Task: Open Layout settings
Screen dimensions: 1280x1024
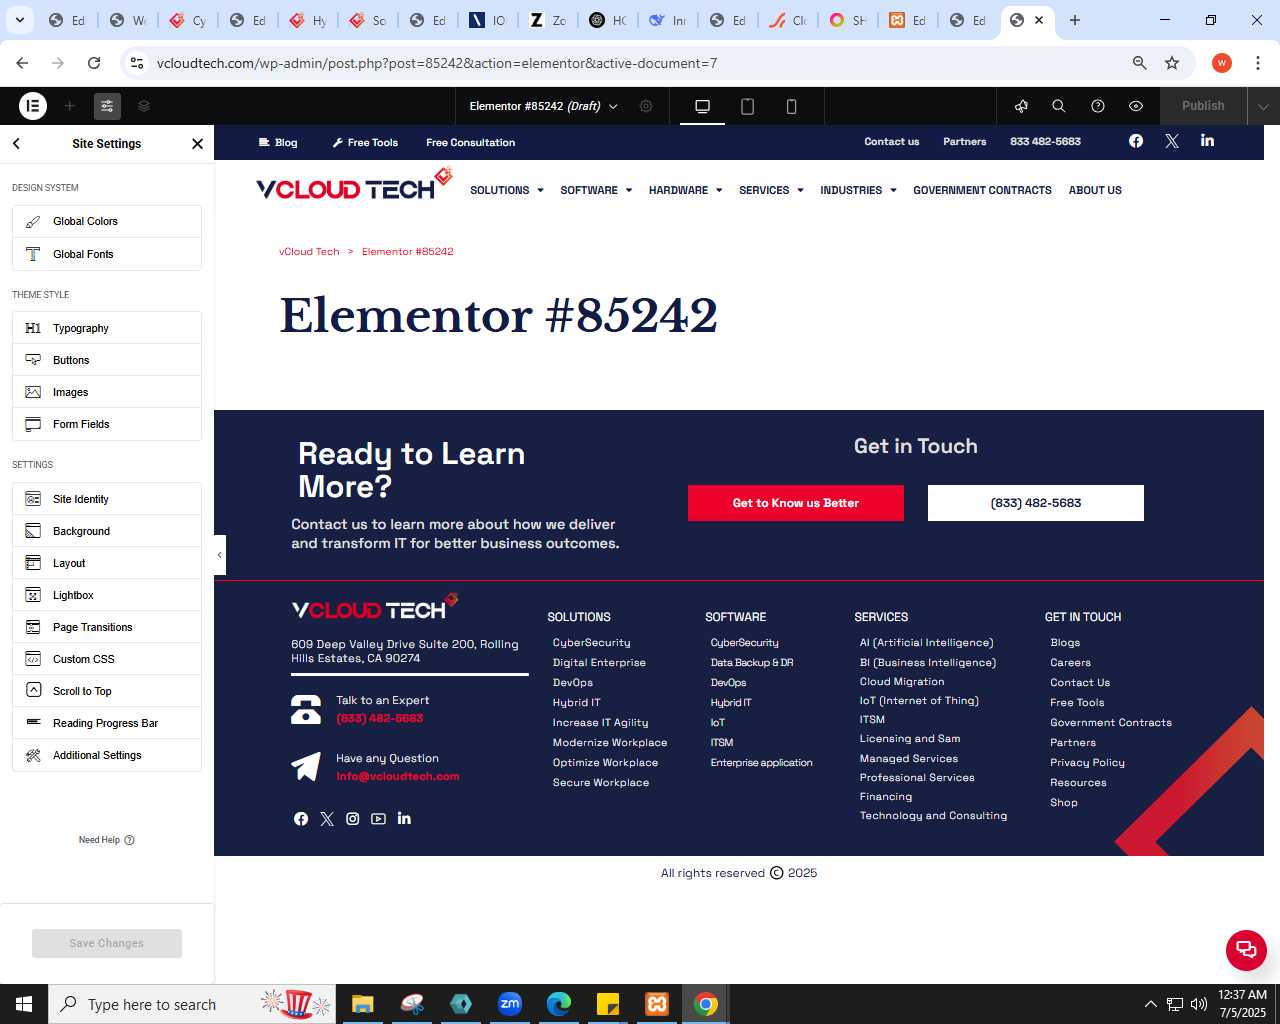Action: (107, 563)
